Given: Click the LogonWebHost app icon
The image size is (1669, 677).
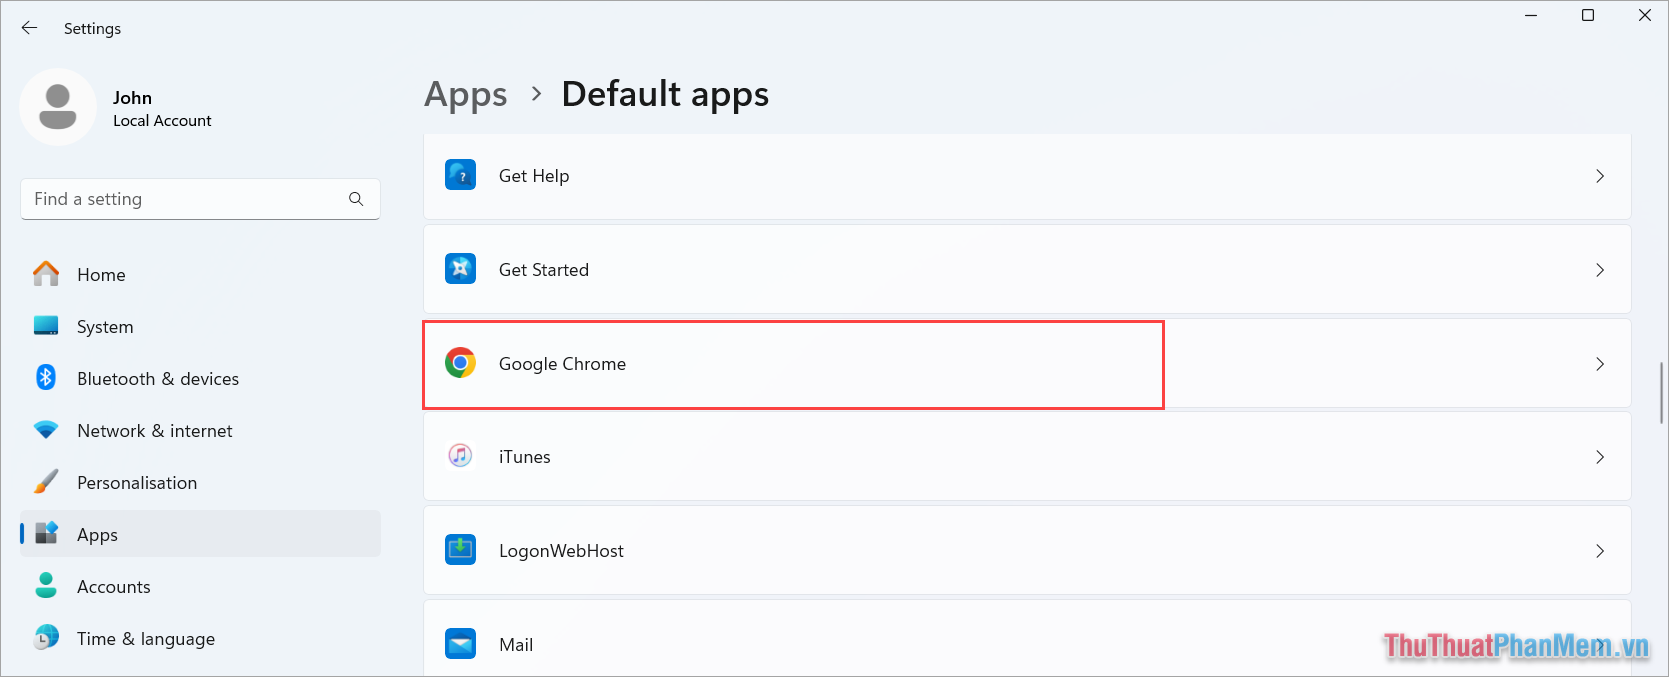Looking at the screenshot, I should pos(460,550).
